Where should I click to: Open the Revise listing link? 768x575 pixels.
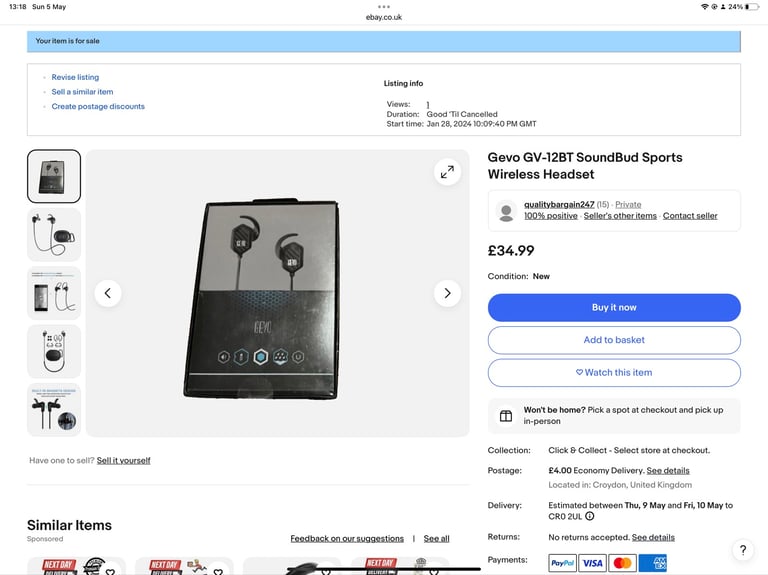click(x=75, y=77)
